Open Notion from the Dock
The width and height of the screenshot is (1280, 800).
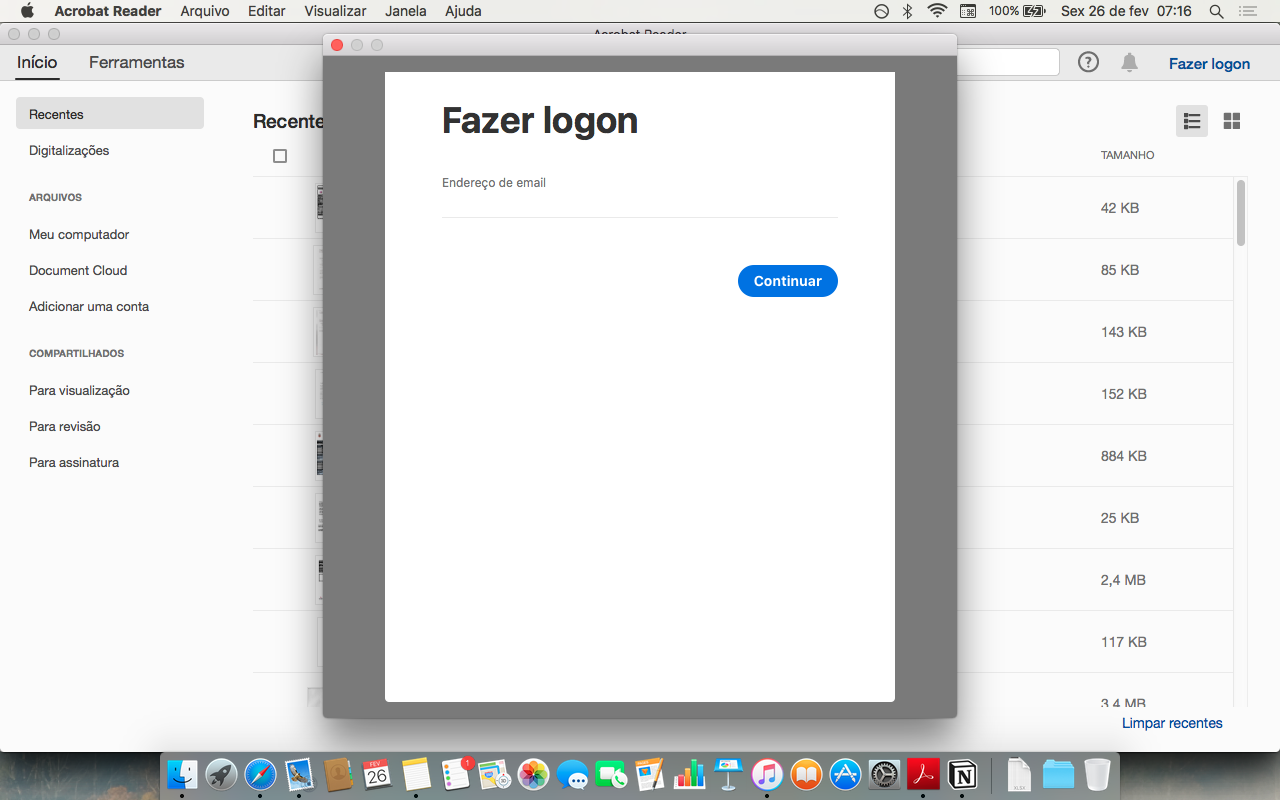point(961,773)
